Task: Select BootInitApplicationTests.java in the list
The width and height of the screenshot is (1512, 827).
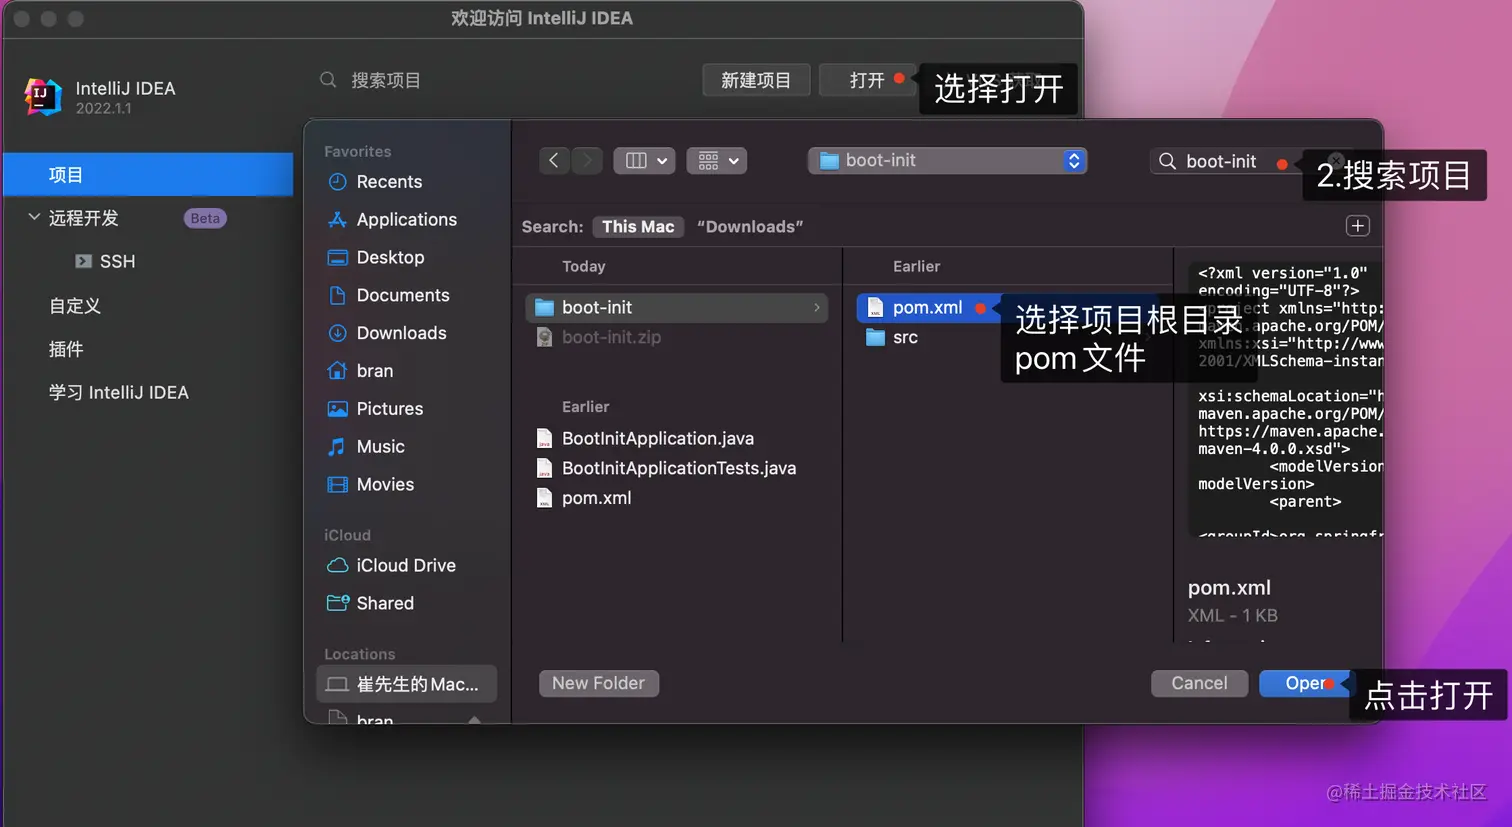Action: click(677, 468)
